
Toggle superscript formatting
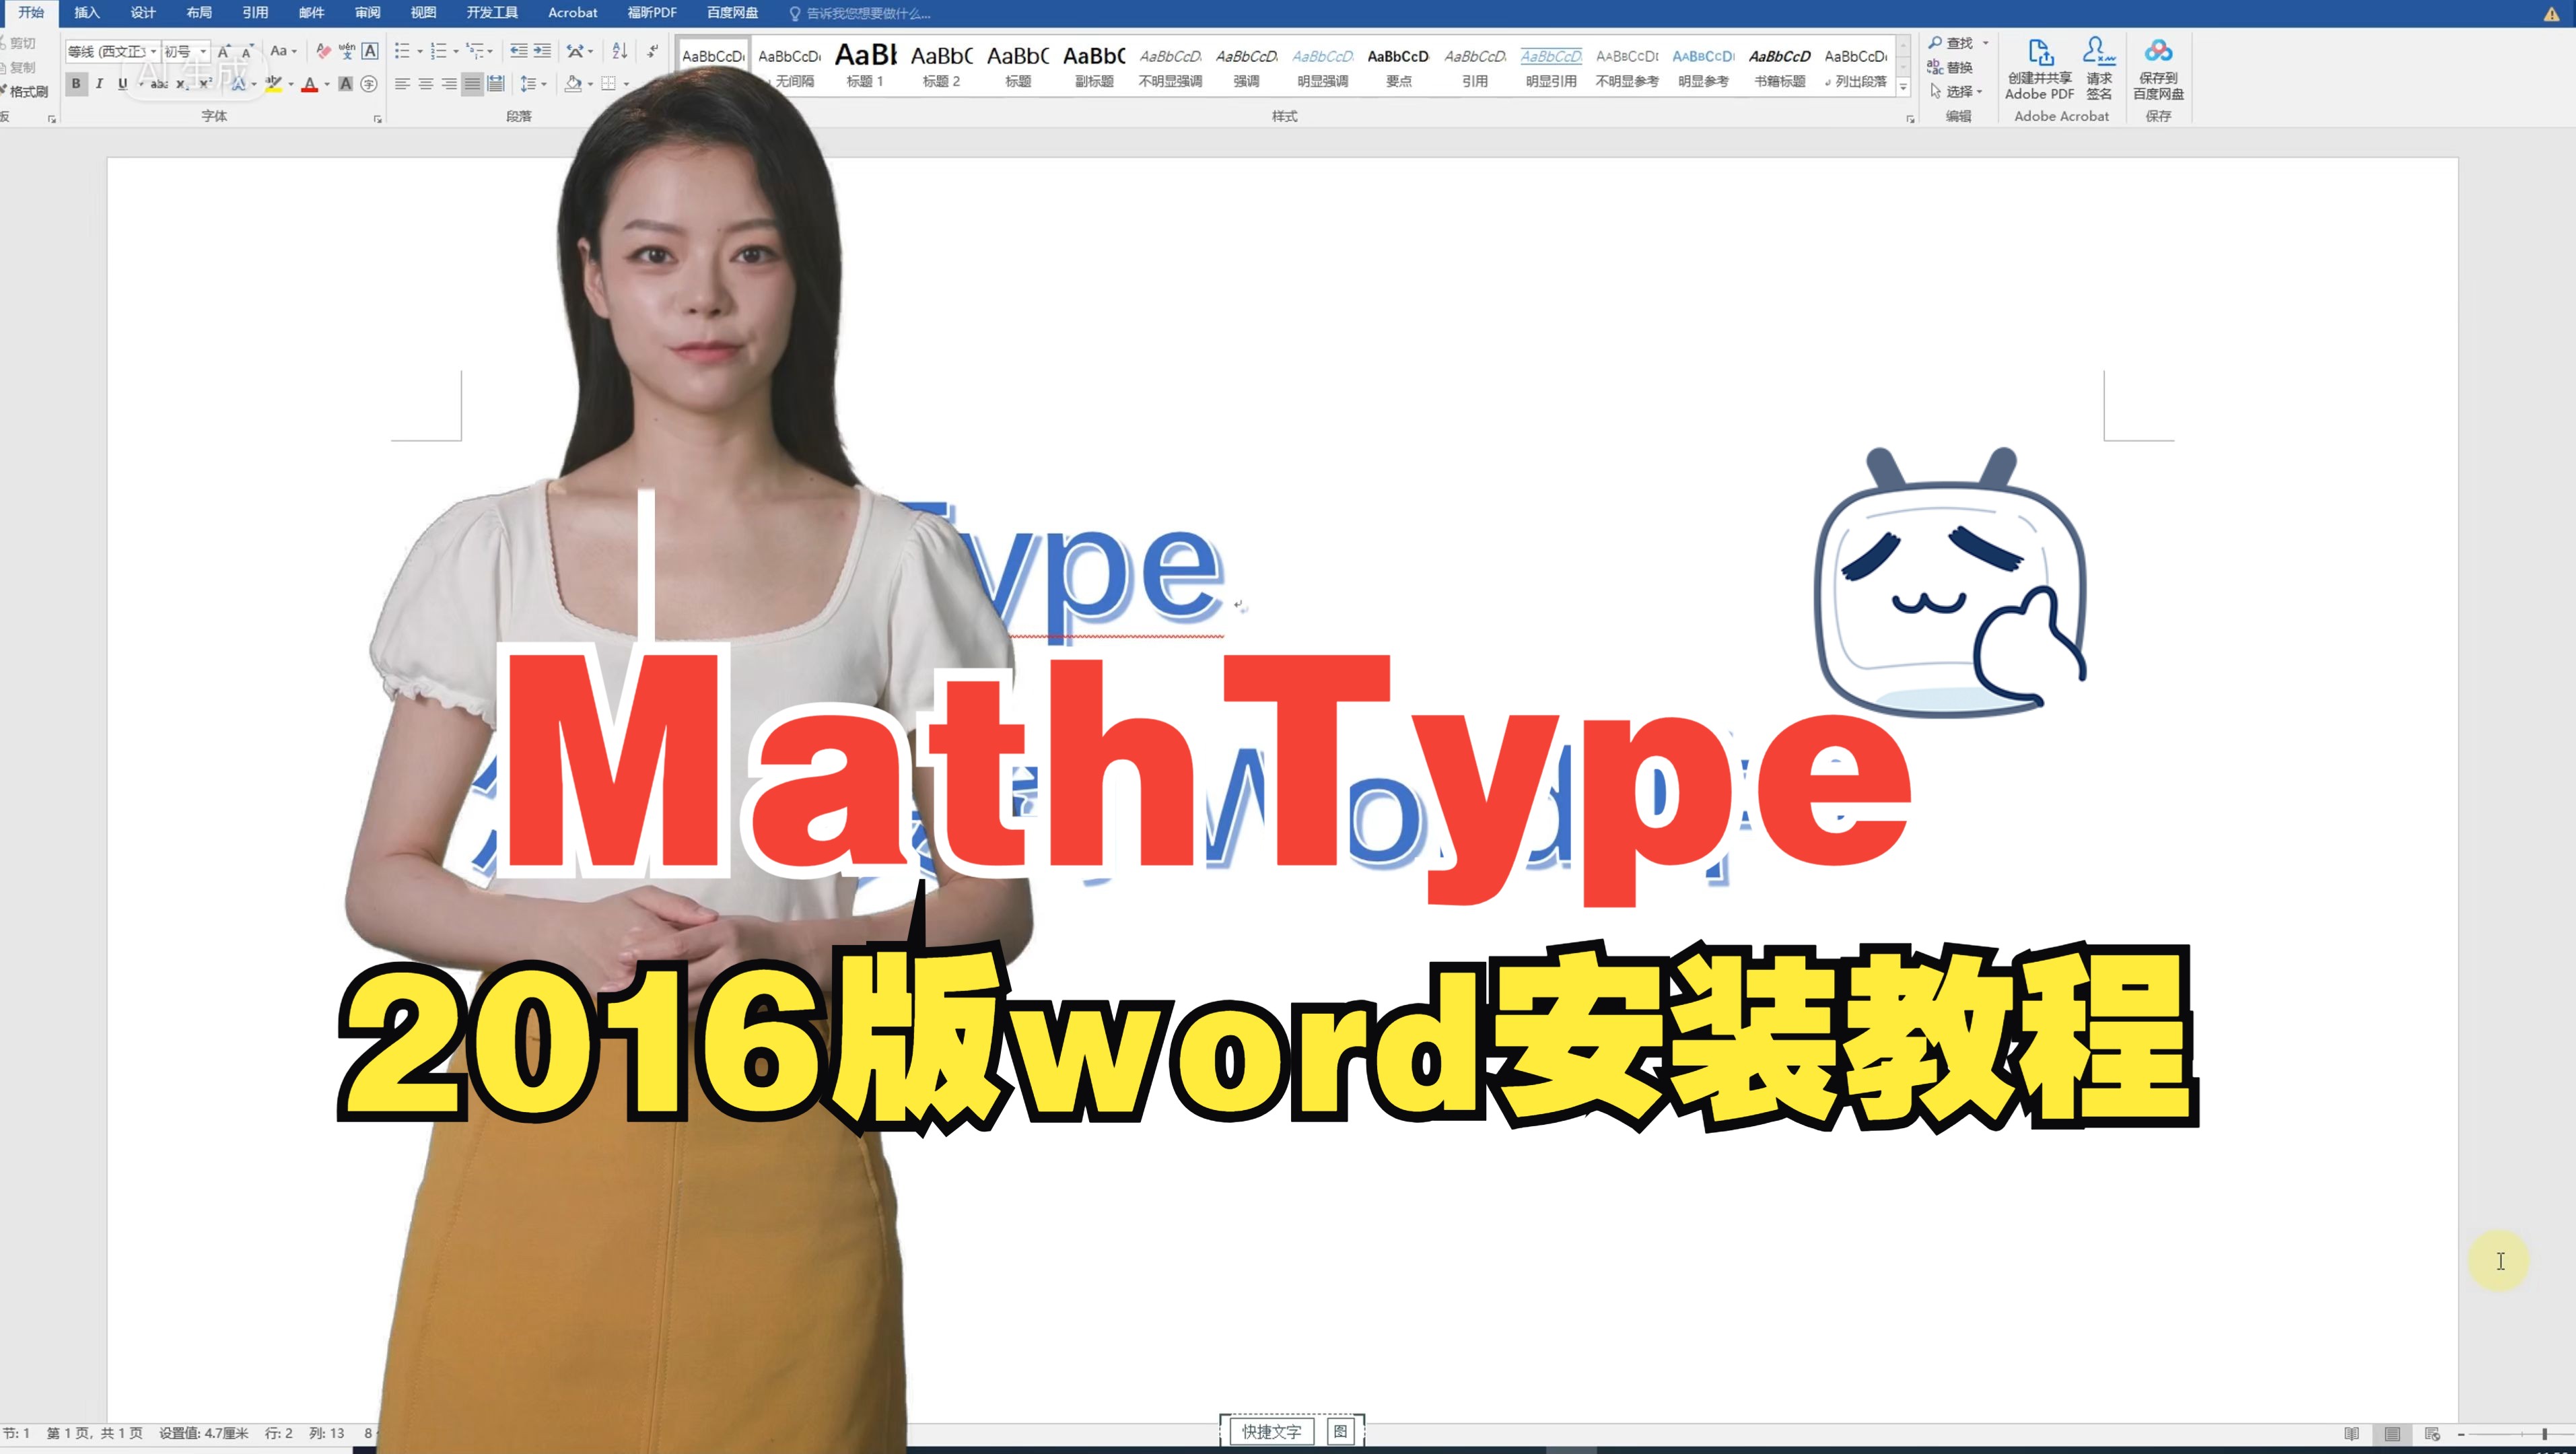[x=205, y=84]
